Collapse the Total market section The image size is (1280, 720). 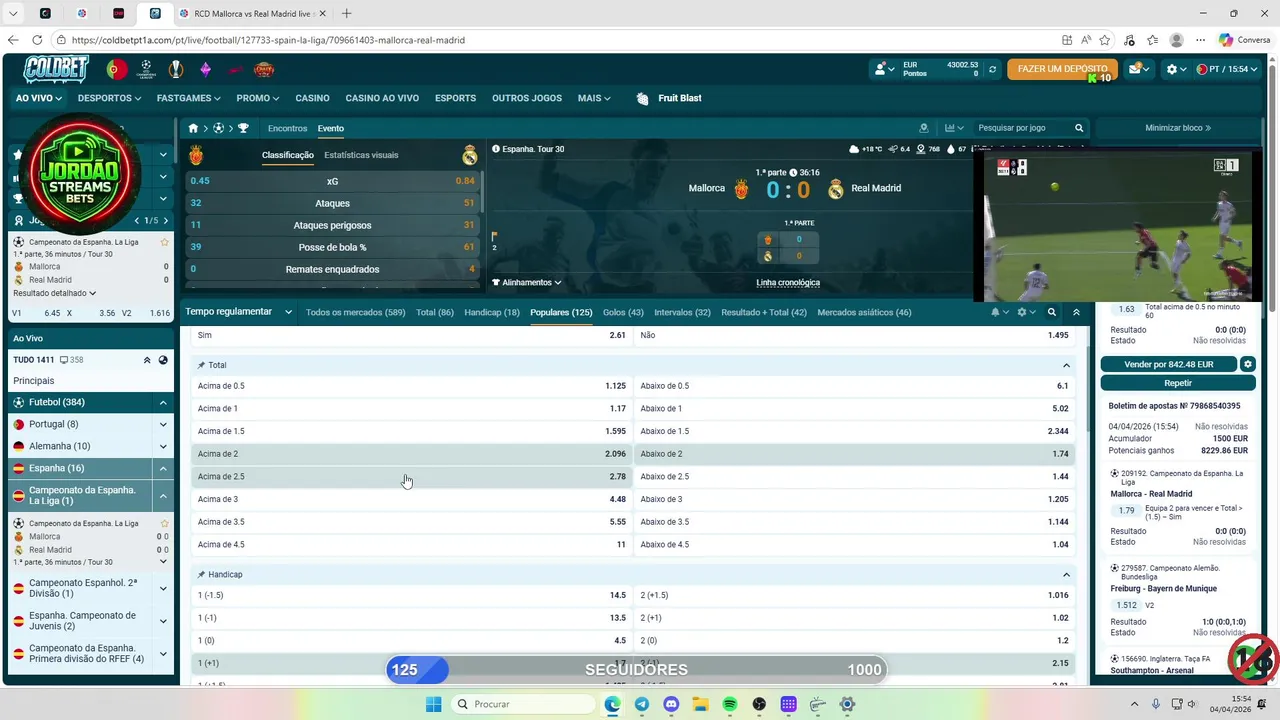pos(1066,366)
